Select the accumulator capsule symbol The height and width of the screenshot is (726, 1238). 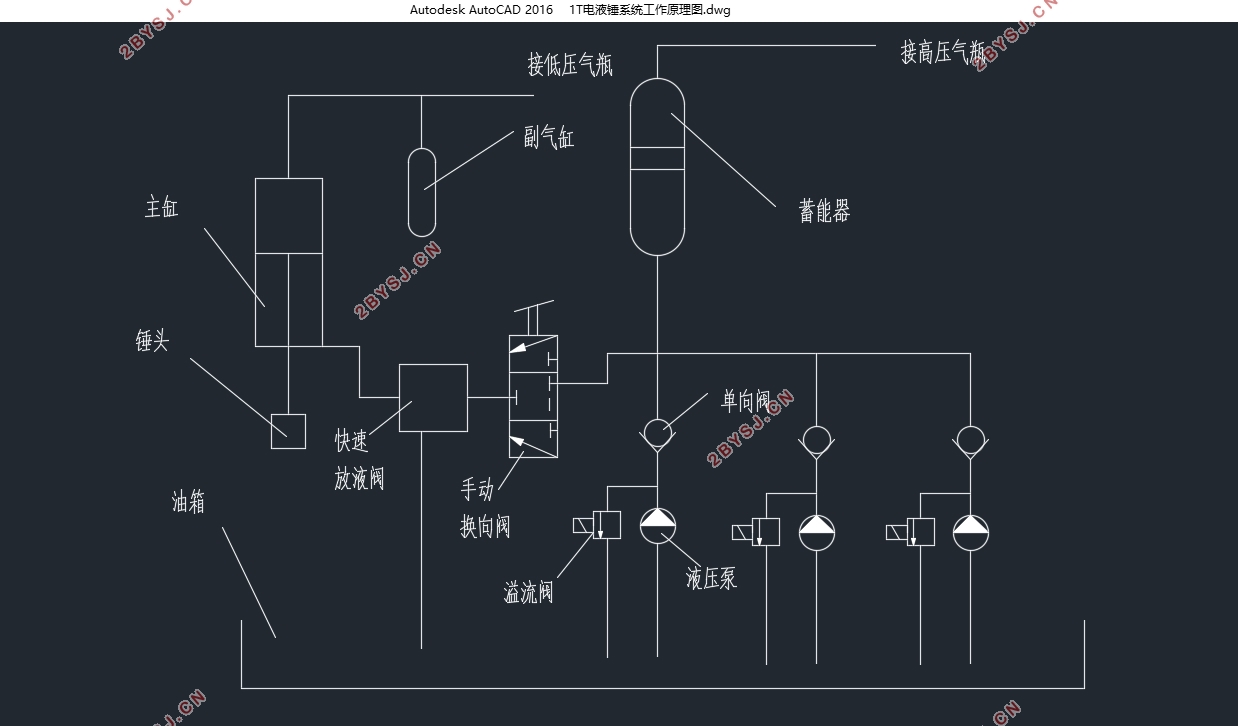coord(657,167)
